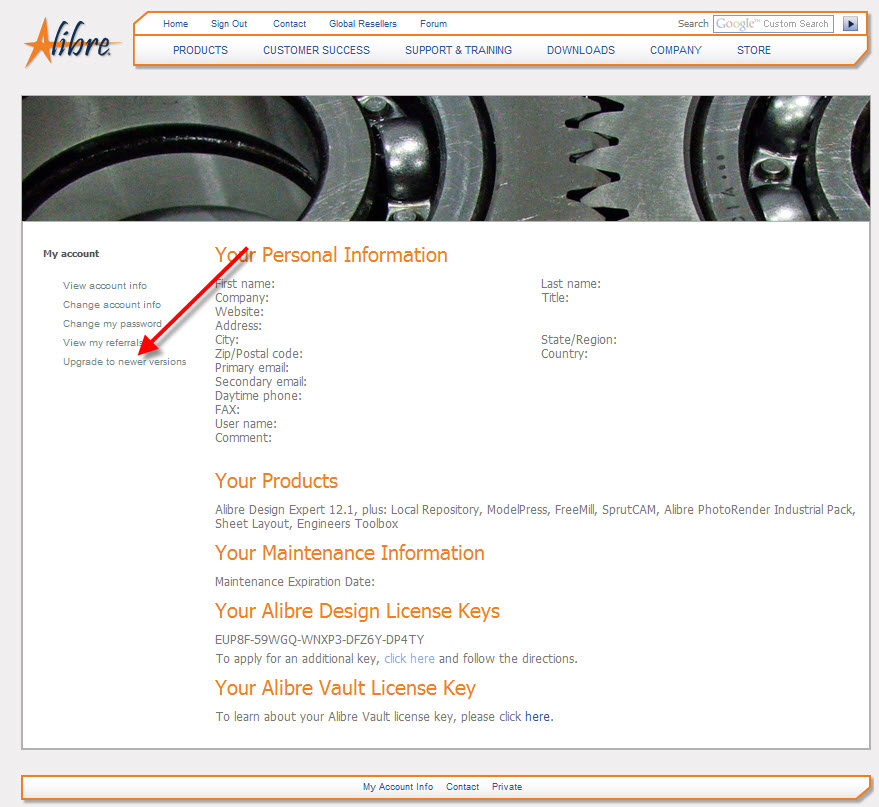Click Upgrade to newer versions link
The image size is (879, 807).
[x=124, y=362]
